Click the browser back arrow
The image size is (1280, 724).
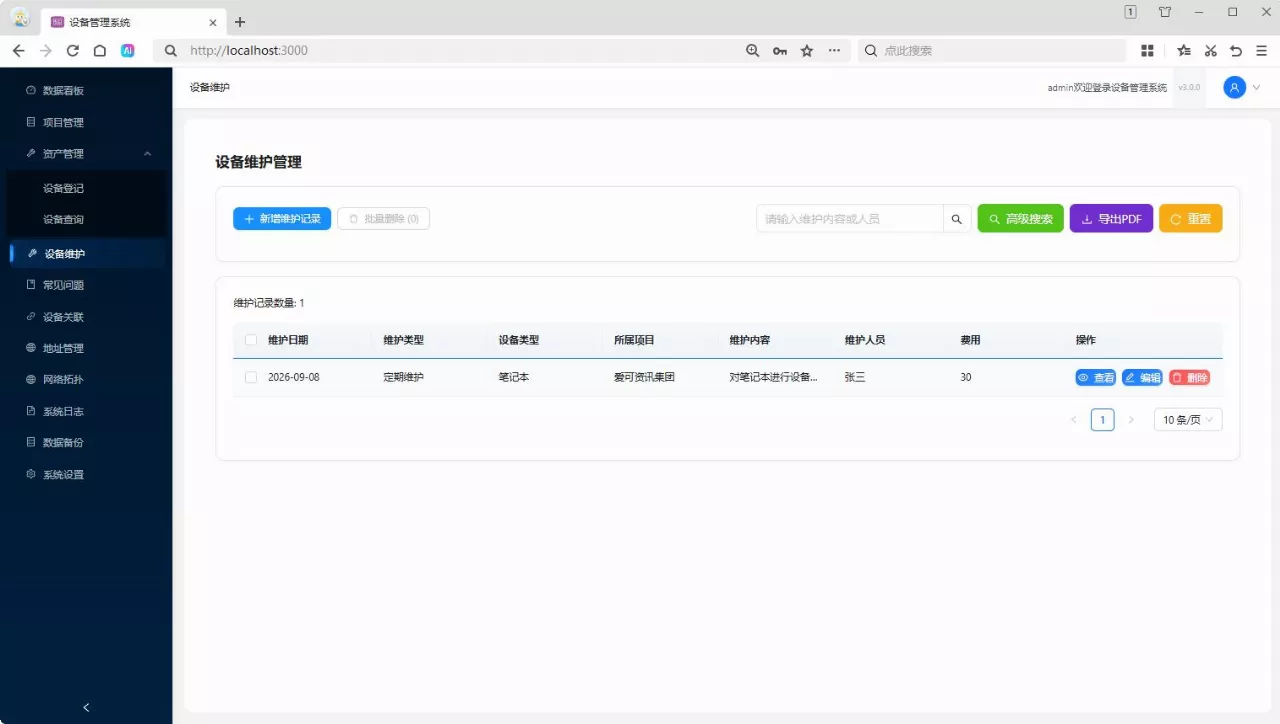coord(18,51)
